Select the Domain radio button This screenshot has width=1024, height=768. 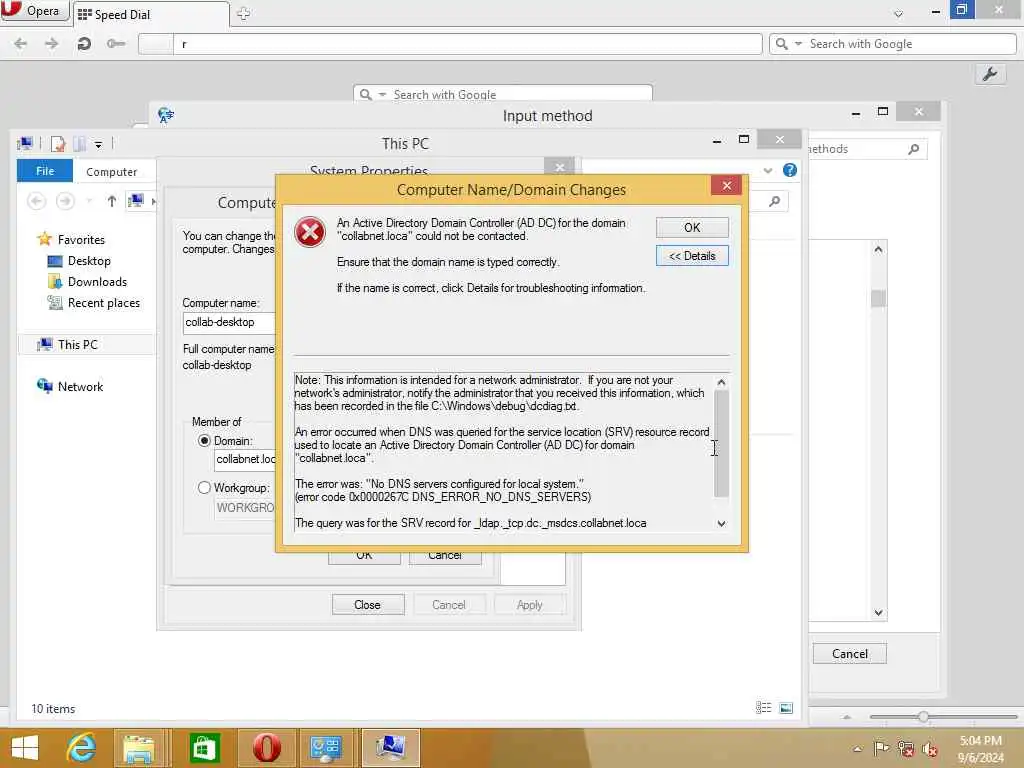tap(204, 441)
